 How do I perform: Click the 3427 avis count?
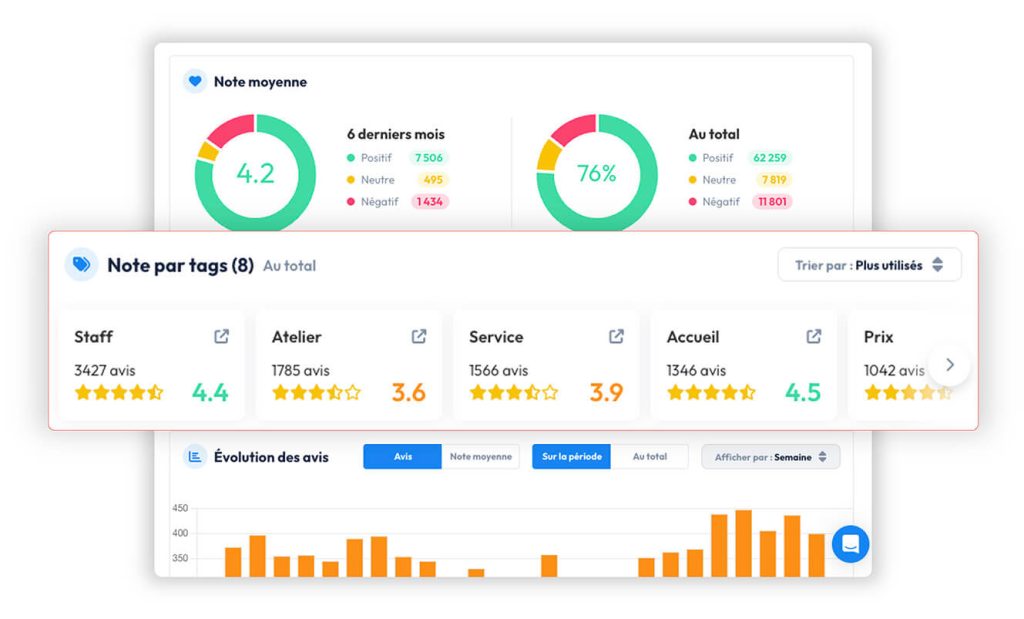click(104, 370)
